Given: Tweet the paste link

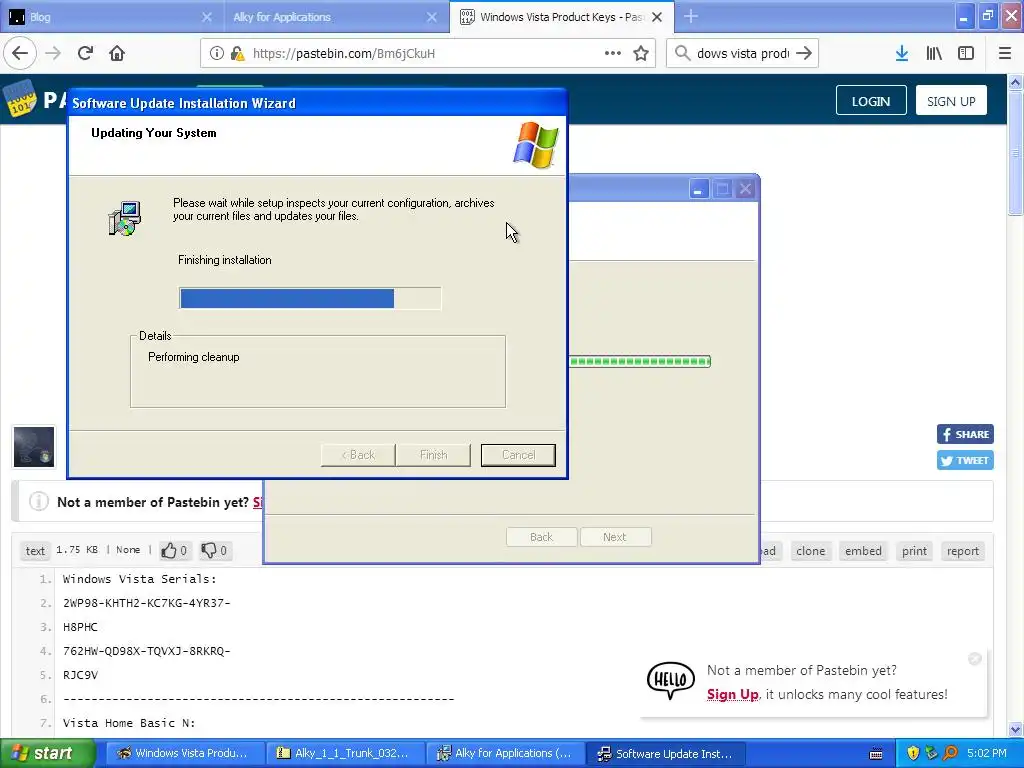Looking at the screenshot, I should coord(965,460).
